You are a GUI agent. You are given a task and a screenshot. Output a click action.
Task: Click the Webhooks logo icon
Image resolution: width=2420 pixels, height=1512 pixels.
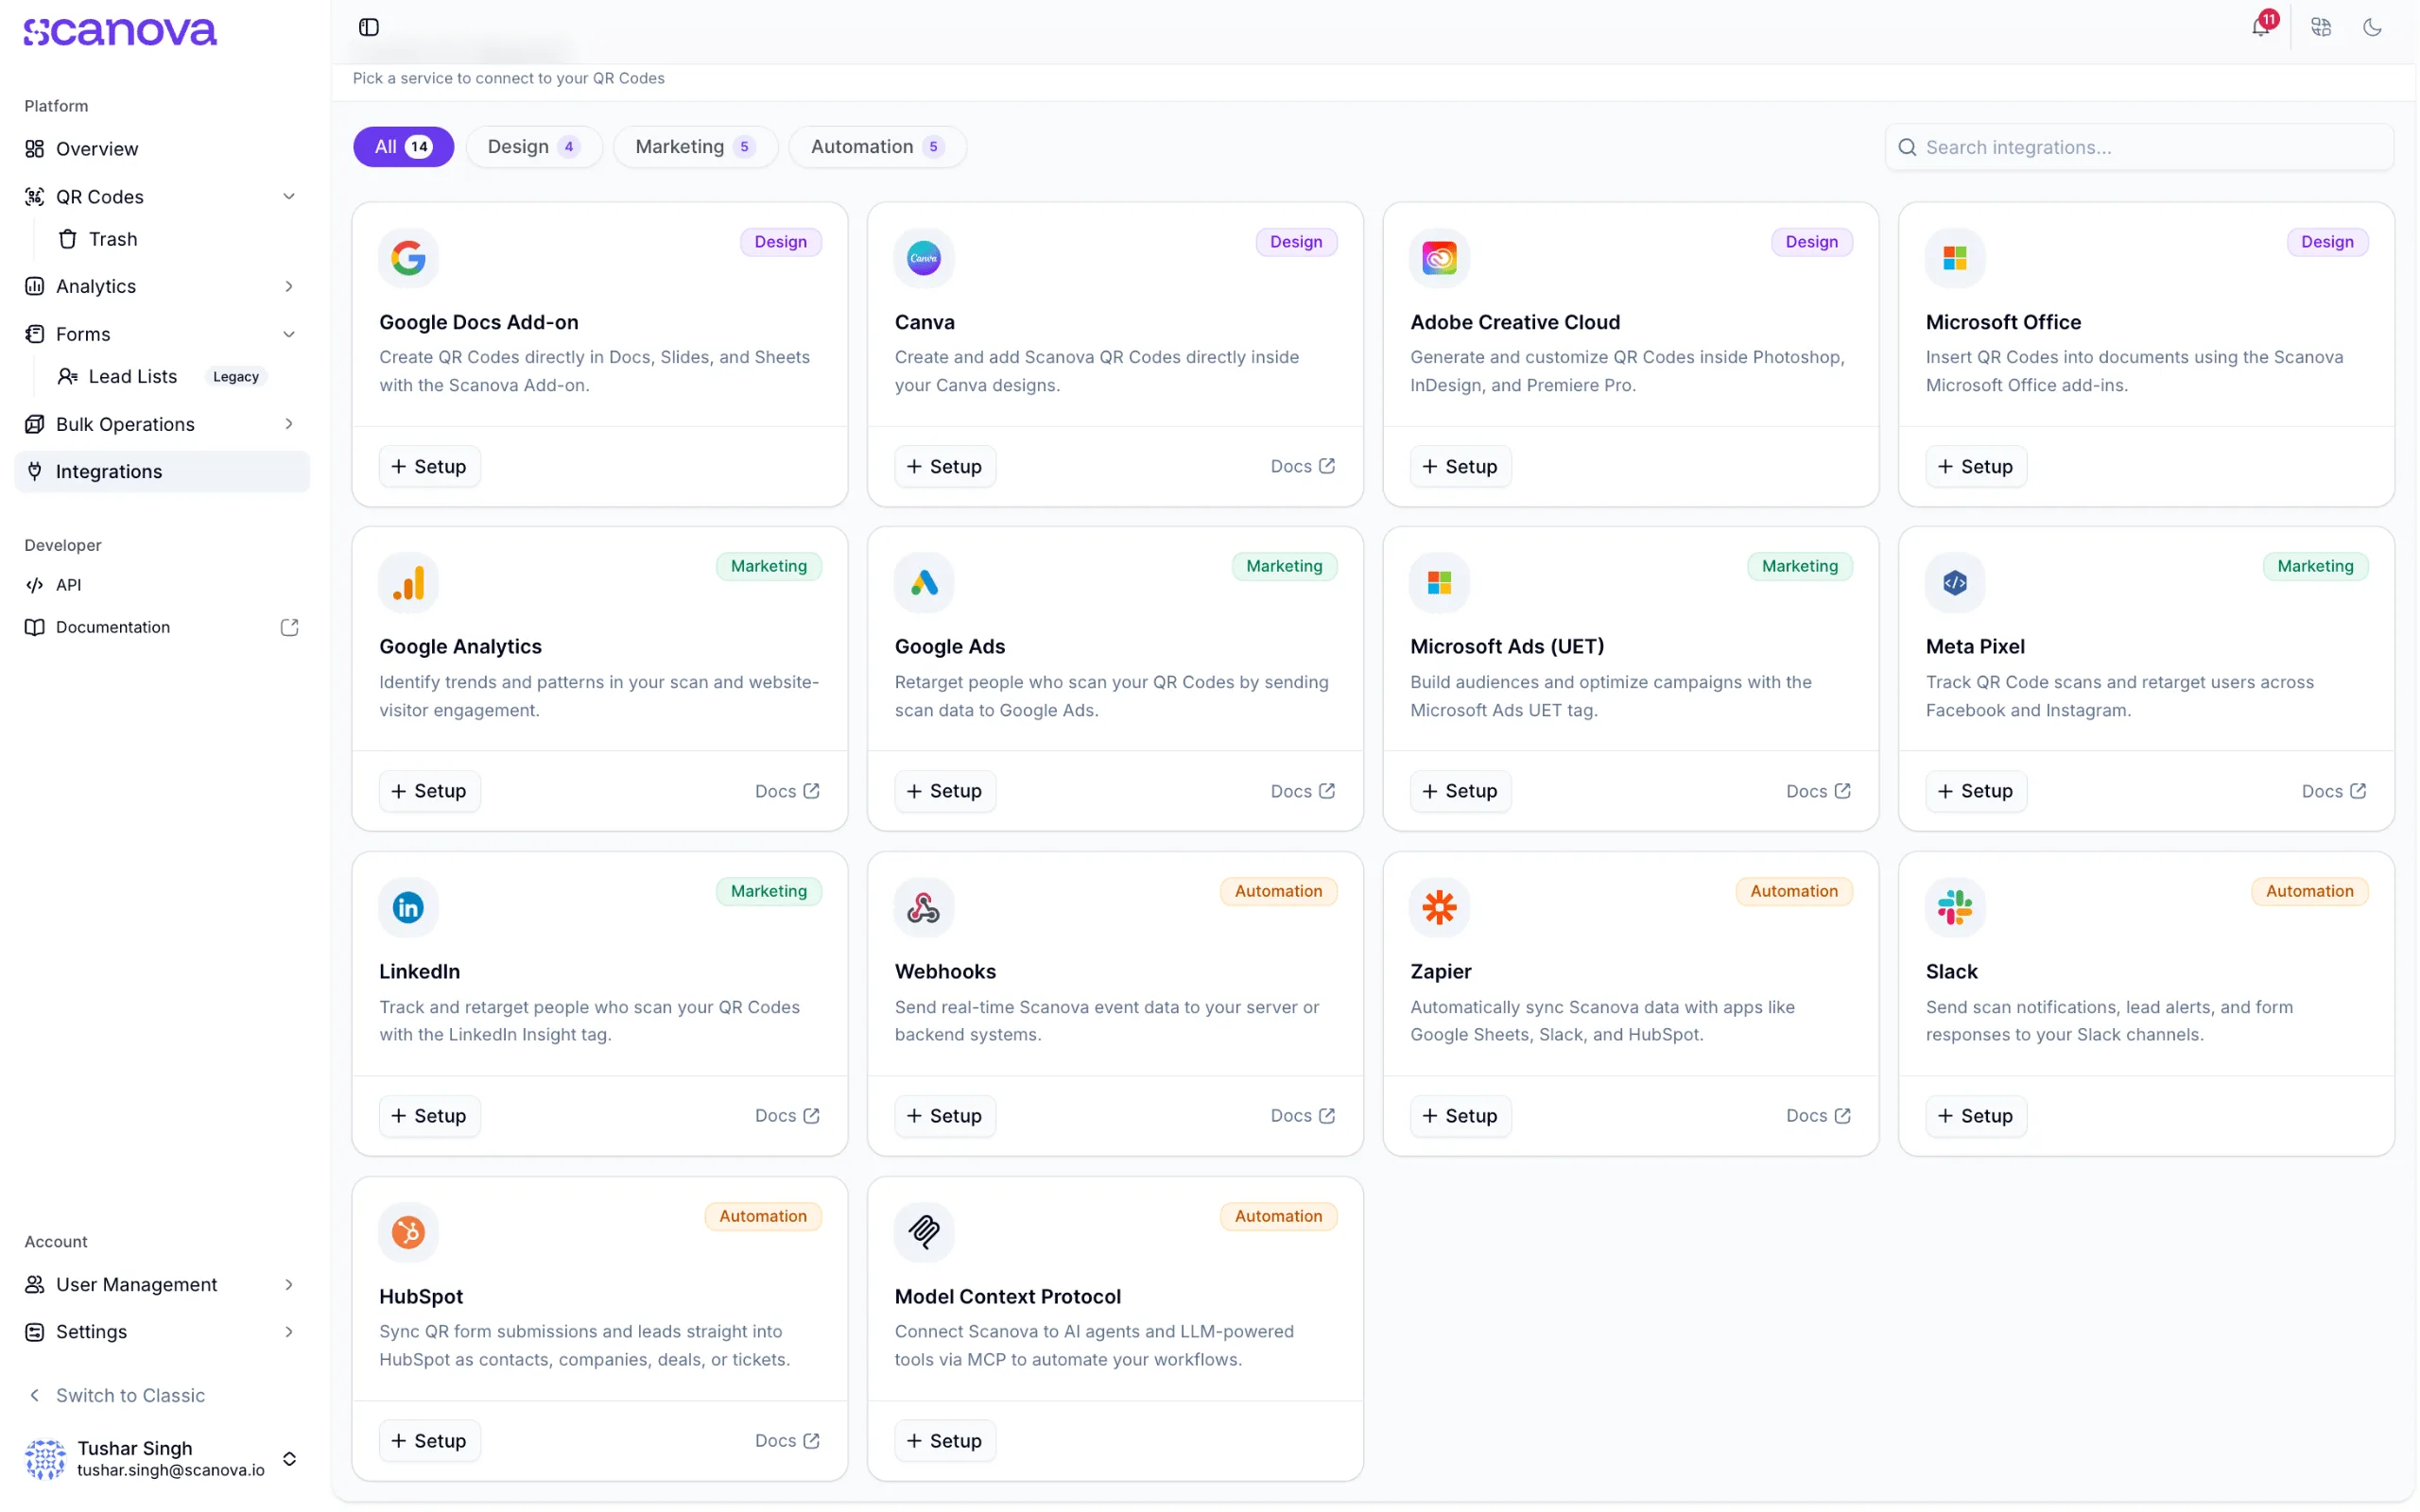tap(924, 907)
